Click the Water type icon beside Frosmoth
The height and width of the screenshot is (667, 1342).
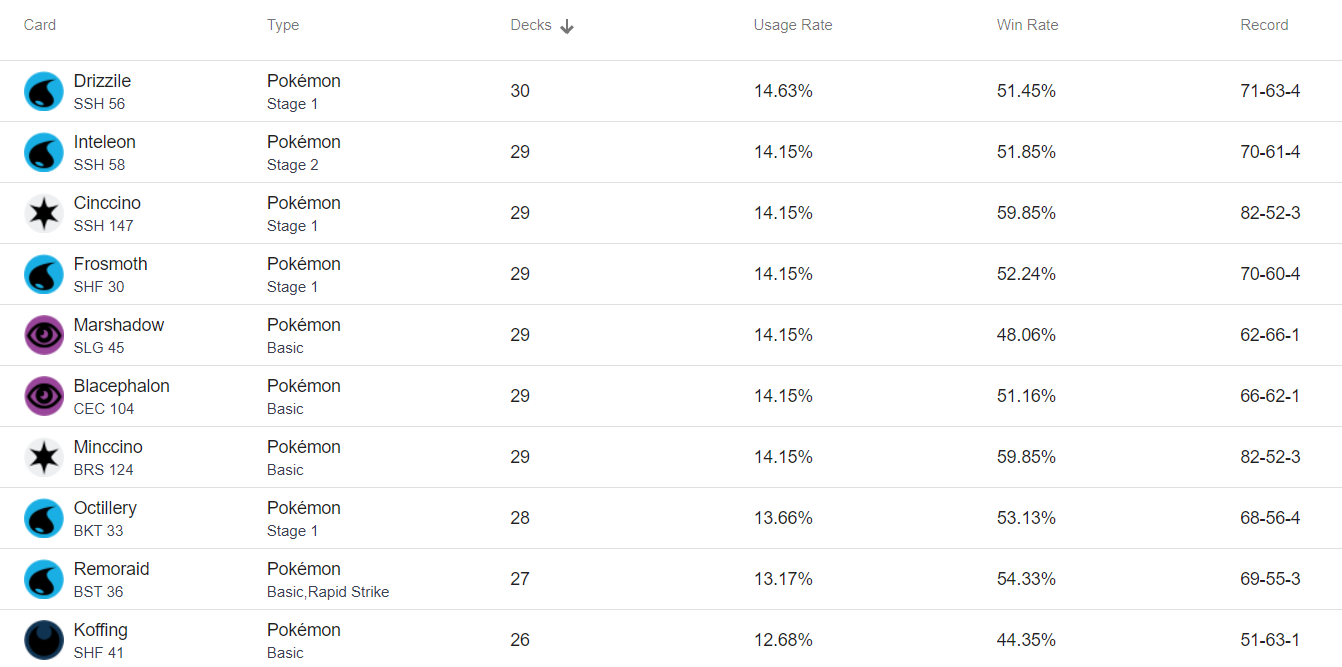pyautogui.click(x=44, y=274)
